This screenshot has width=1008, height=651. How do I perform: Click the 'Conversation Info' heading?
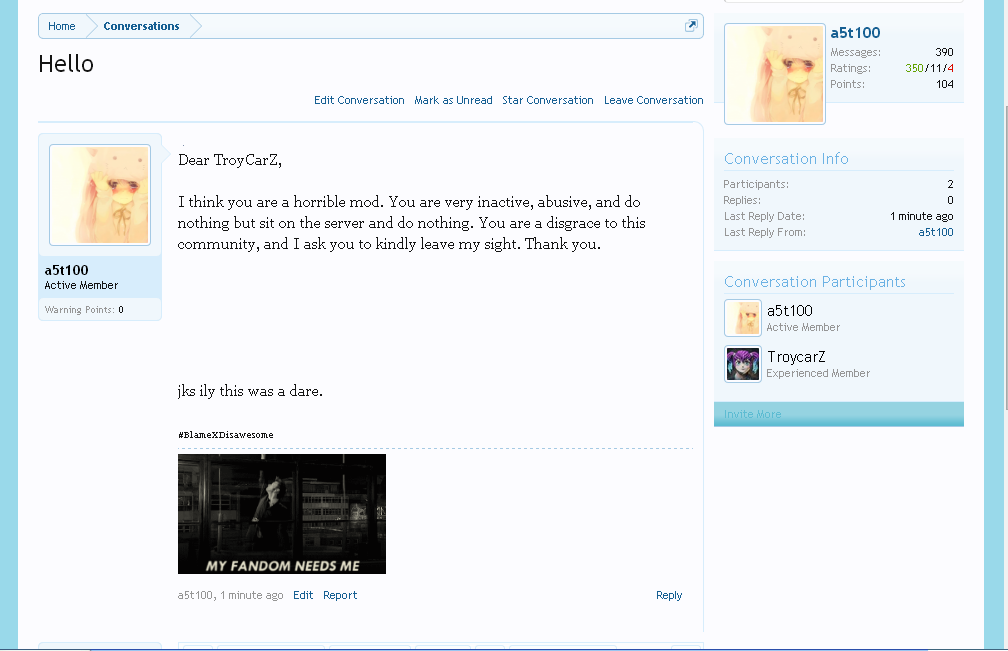click(786, 159)
